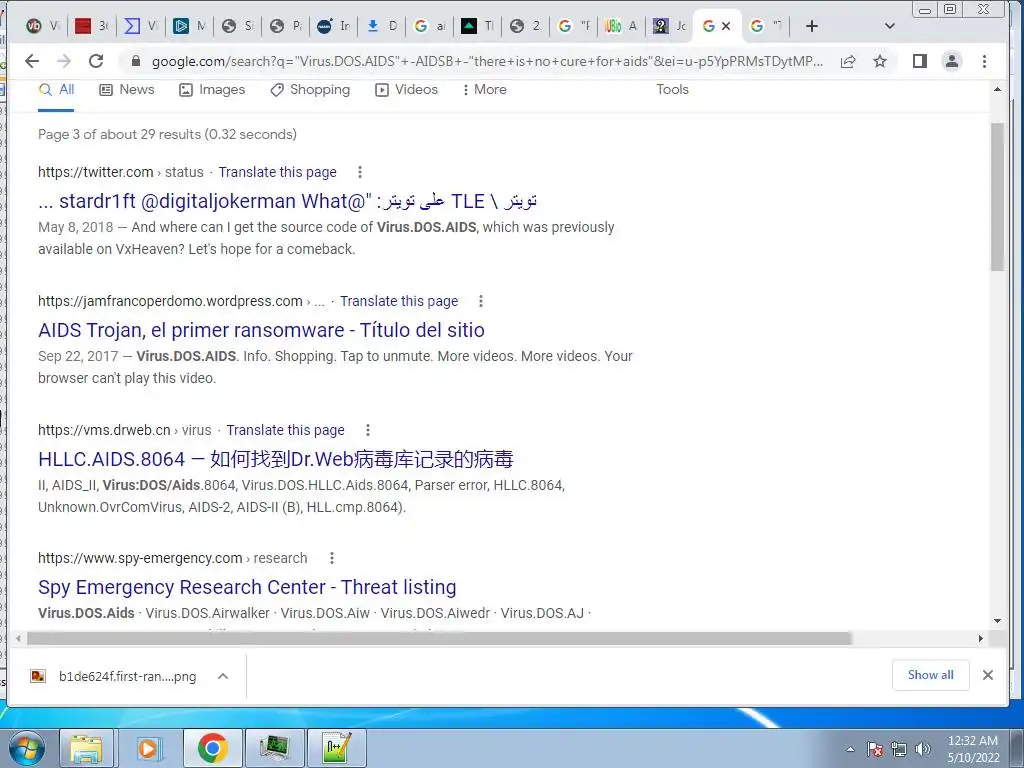Switch to the download arrow tab
1024x768 pixels.
pos(383,26)
